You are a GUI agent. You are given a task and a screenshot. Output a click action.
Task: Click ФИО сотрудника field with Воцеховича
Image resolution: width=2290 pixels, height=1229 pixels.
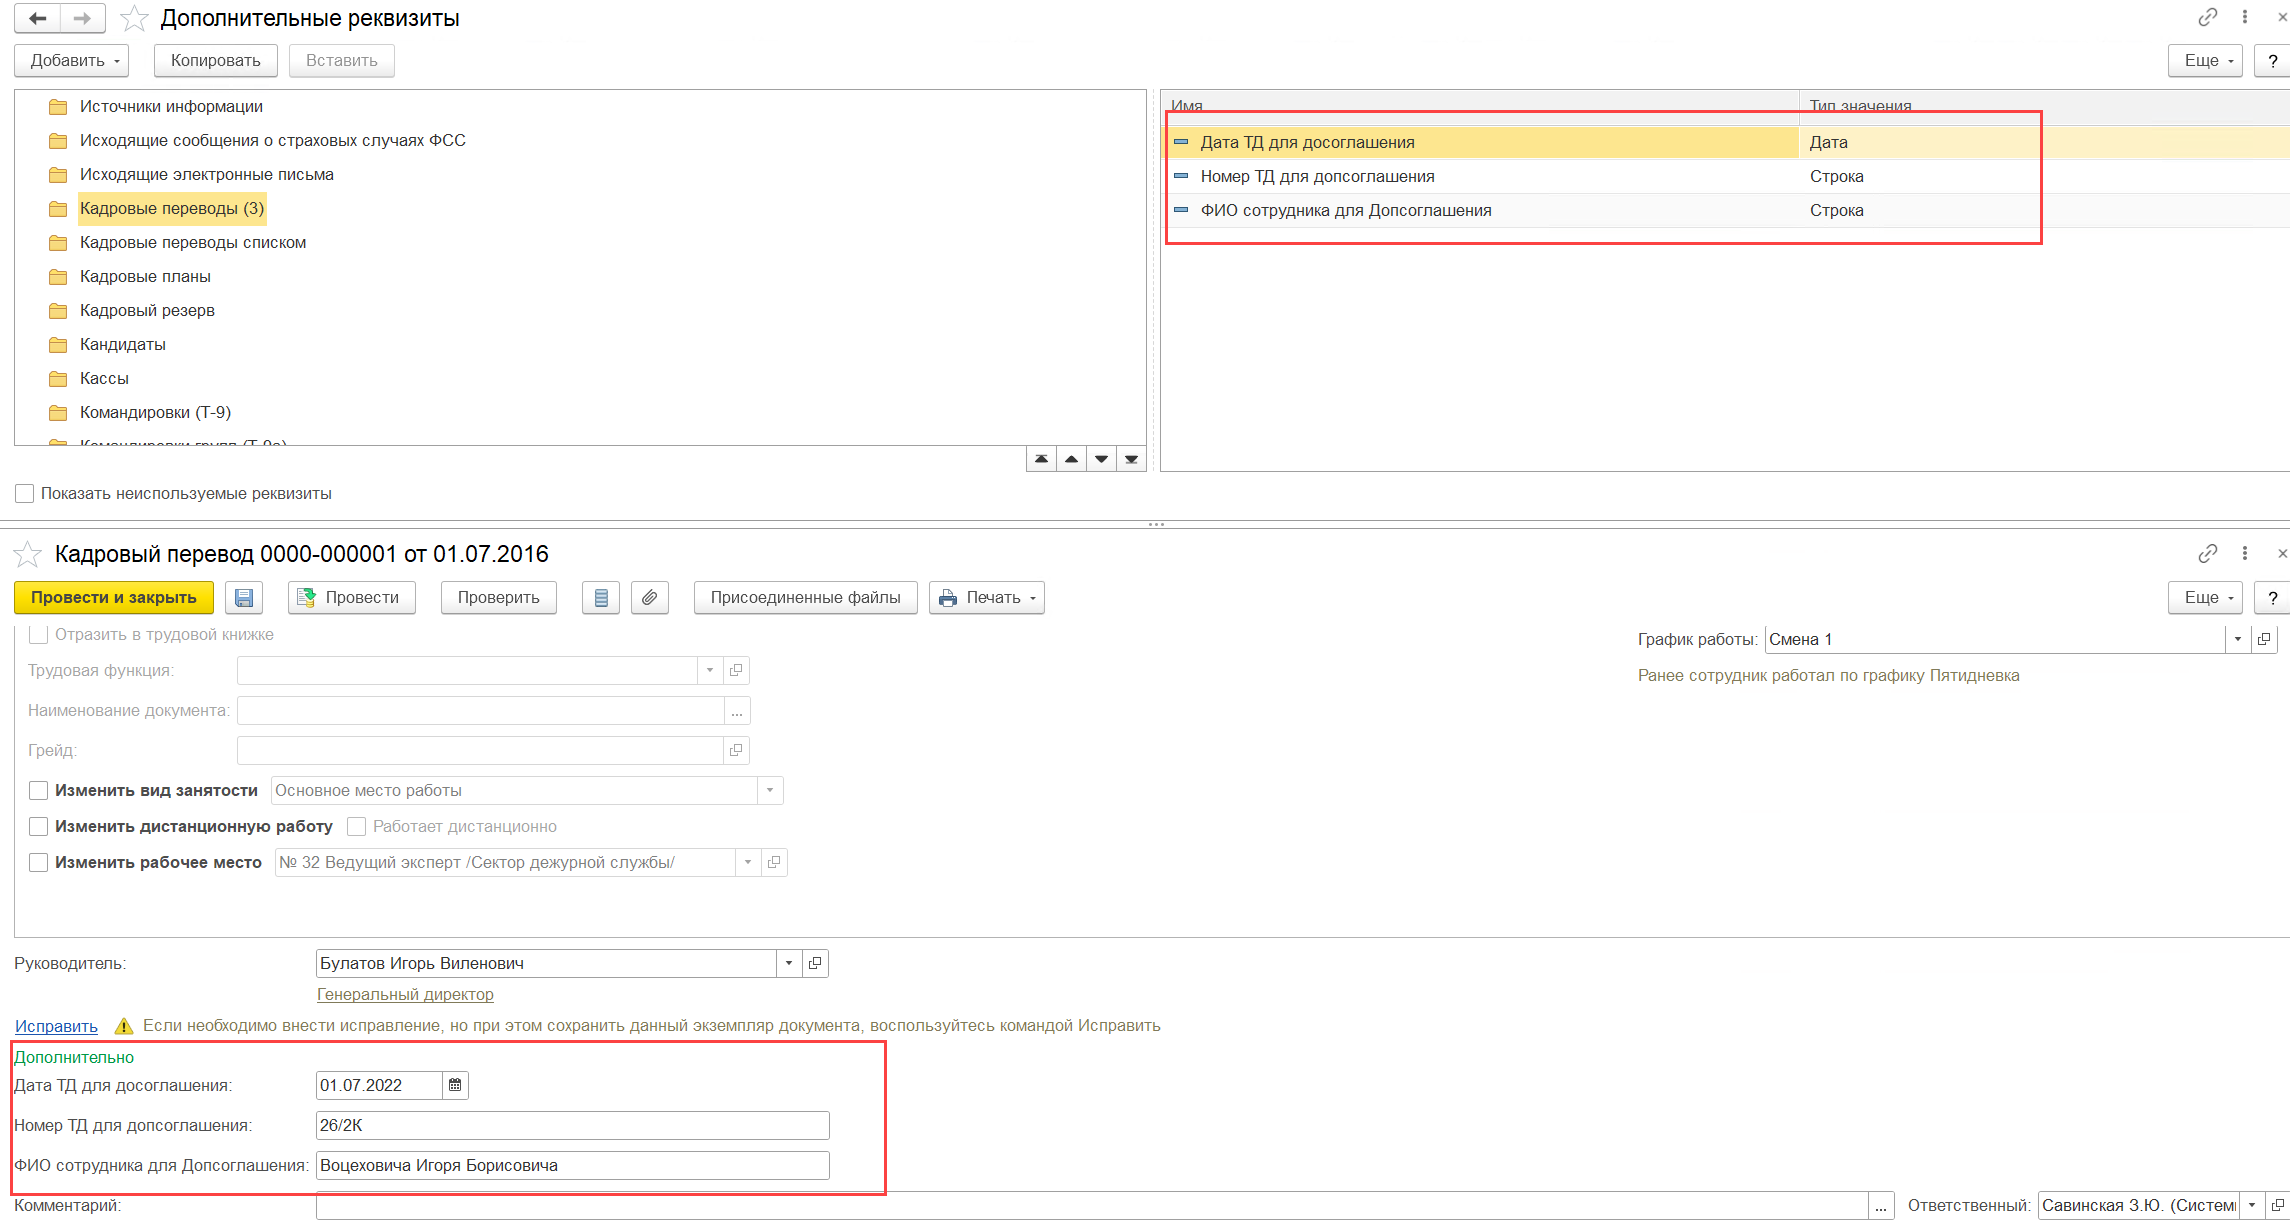pos(573,1165)
